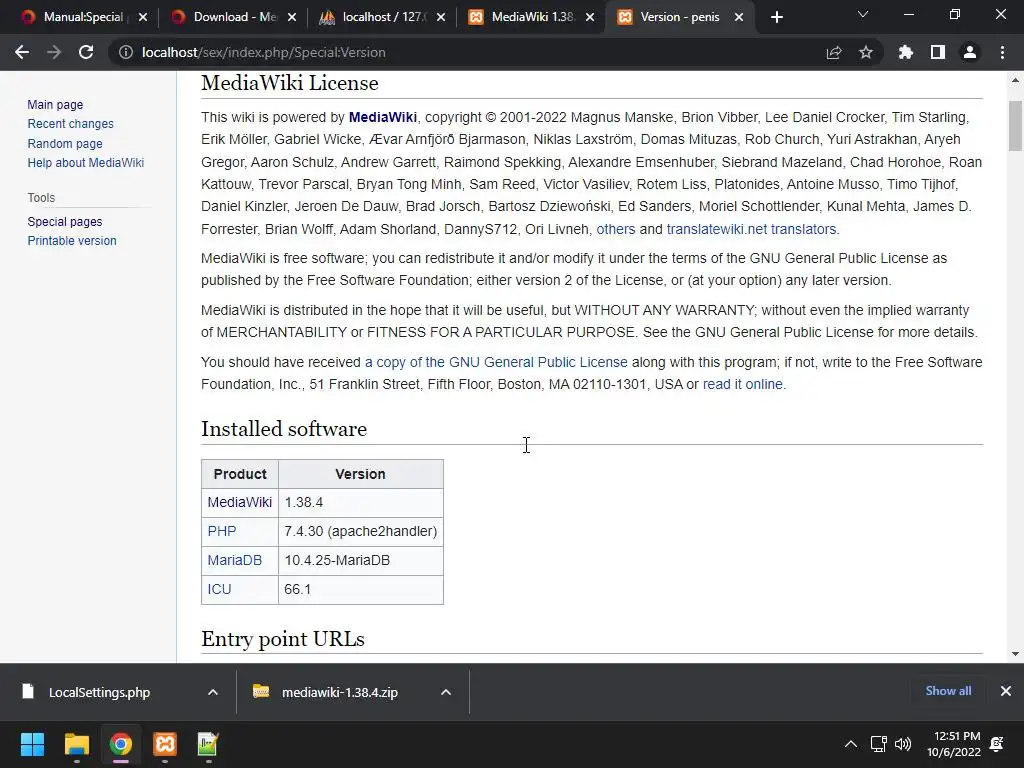
Task: Click the scrollbar down arrow
Action: point(1015,654)
